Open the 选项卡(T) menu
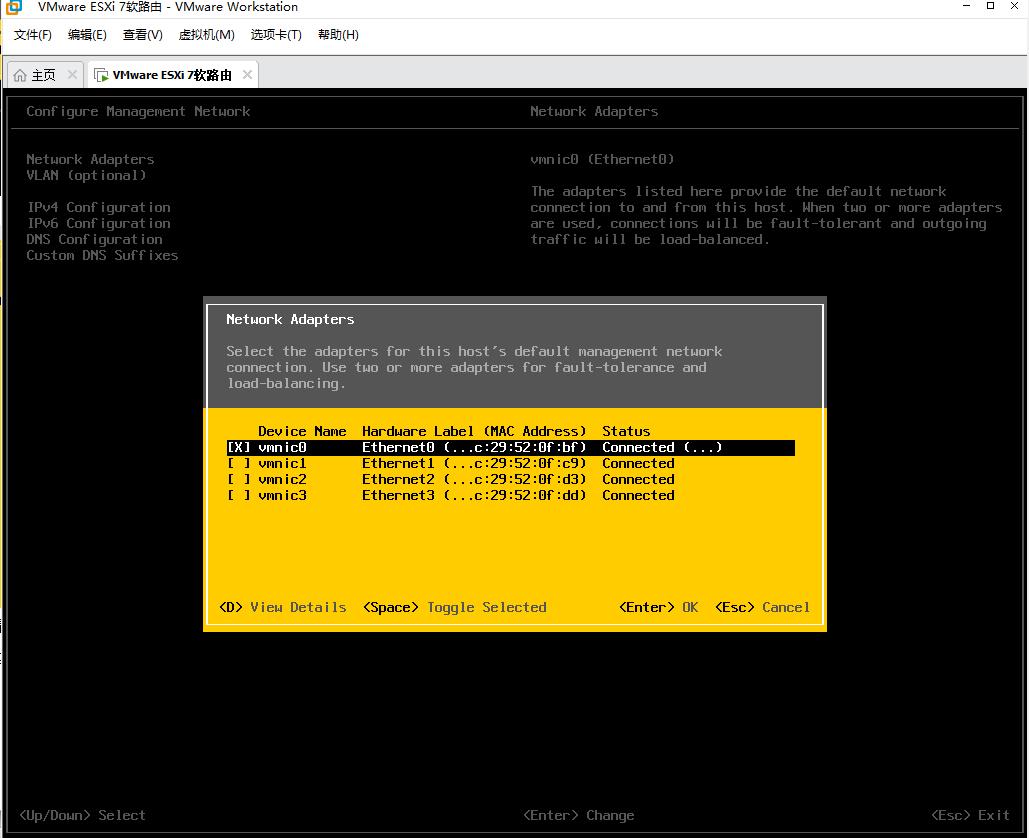This screenshot has height=838, width=1029. pos(276,35)
